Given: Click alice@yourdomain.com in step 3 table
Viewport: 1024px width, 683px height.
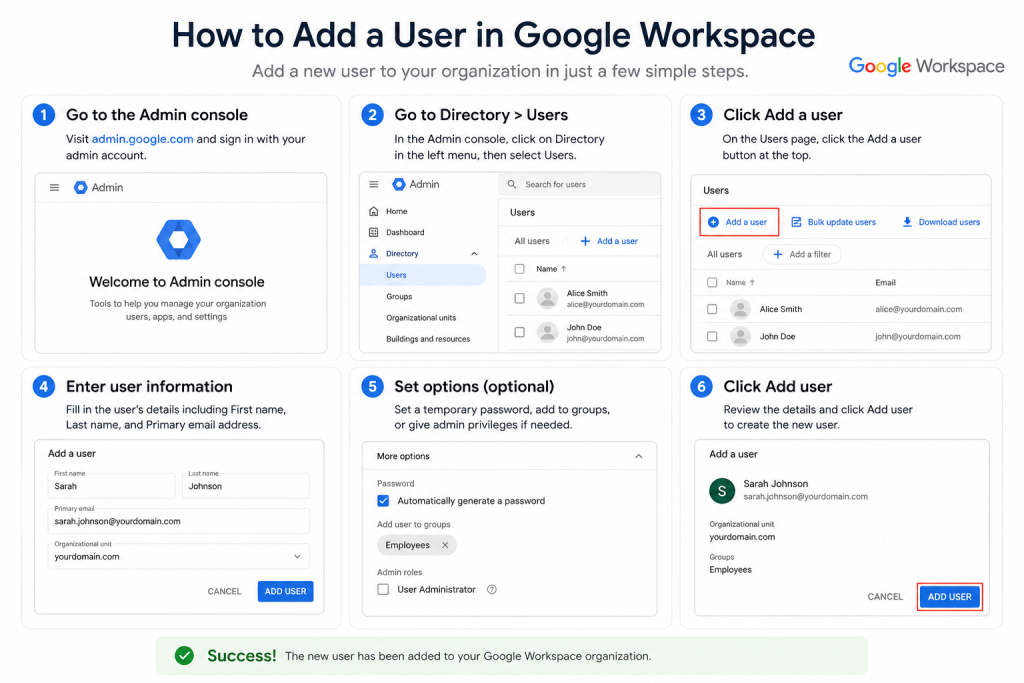Looking at the screenshot, I should pos(918,309).
